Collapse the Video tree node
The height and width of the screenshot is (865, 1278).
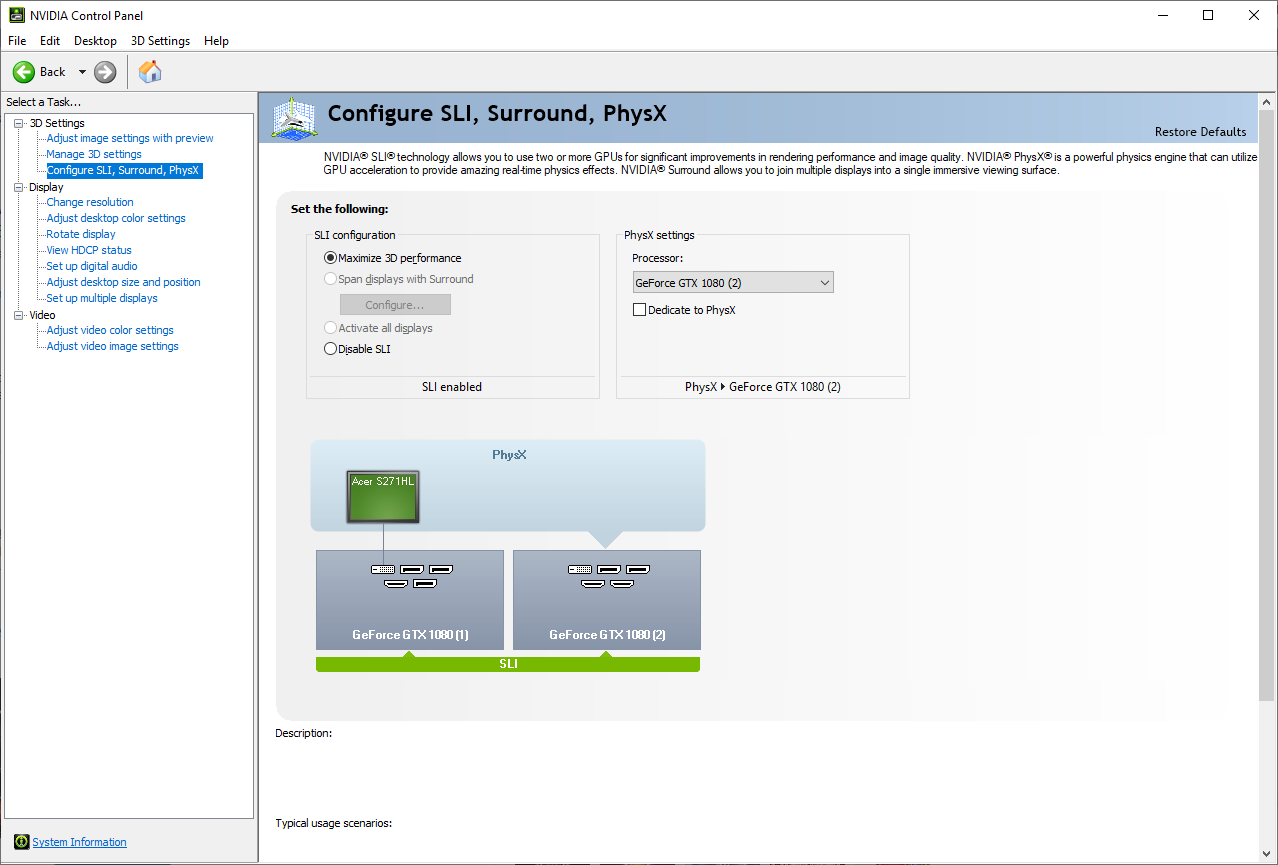pos(19,315)
